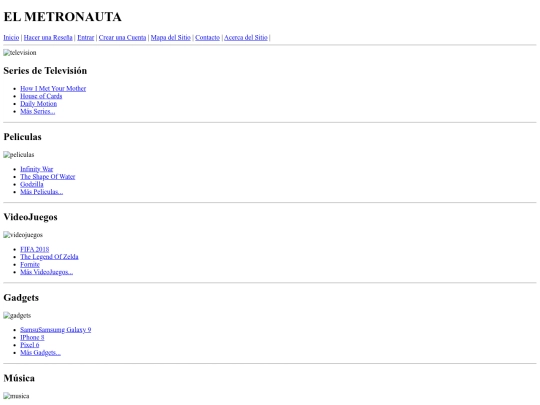Click The Shape Of Water link

click(48, 177)
